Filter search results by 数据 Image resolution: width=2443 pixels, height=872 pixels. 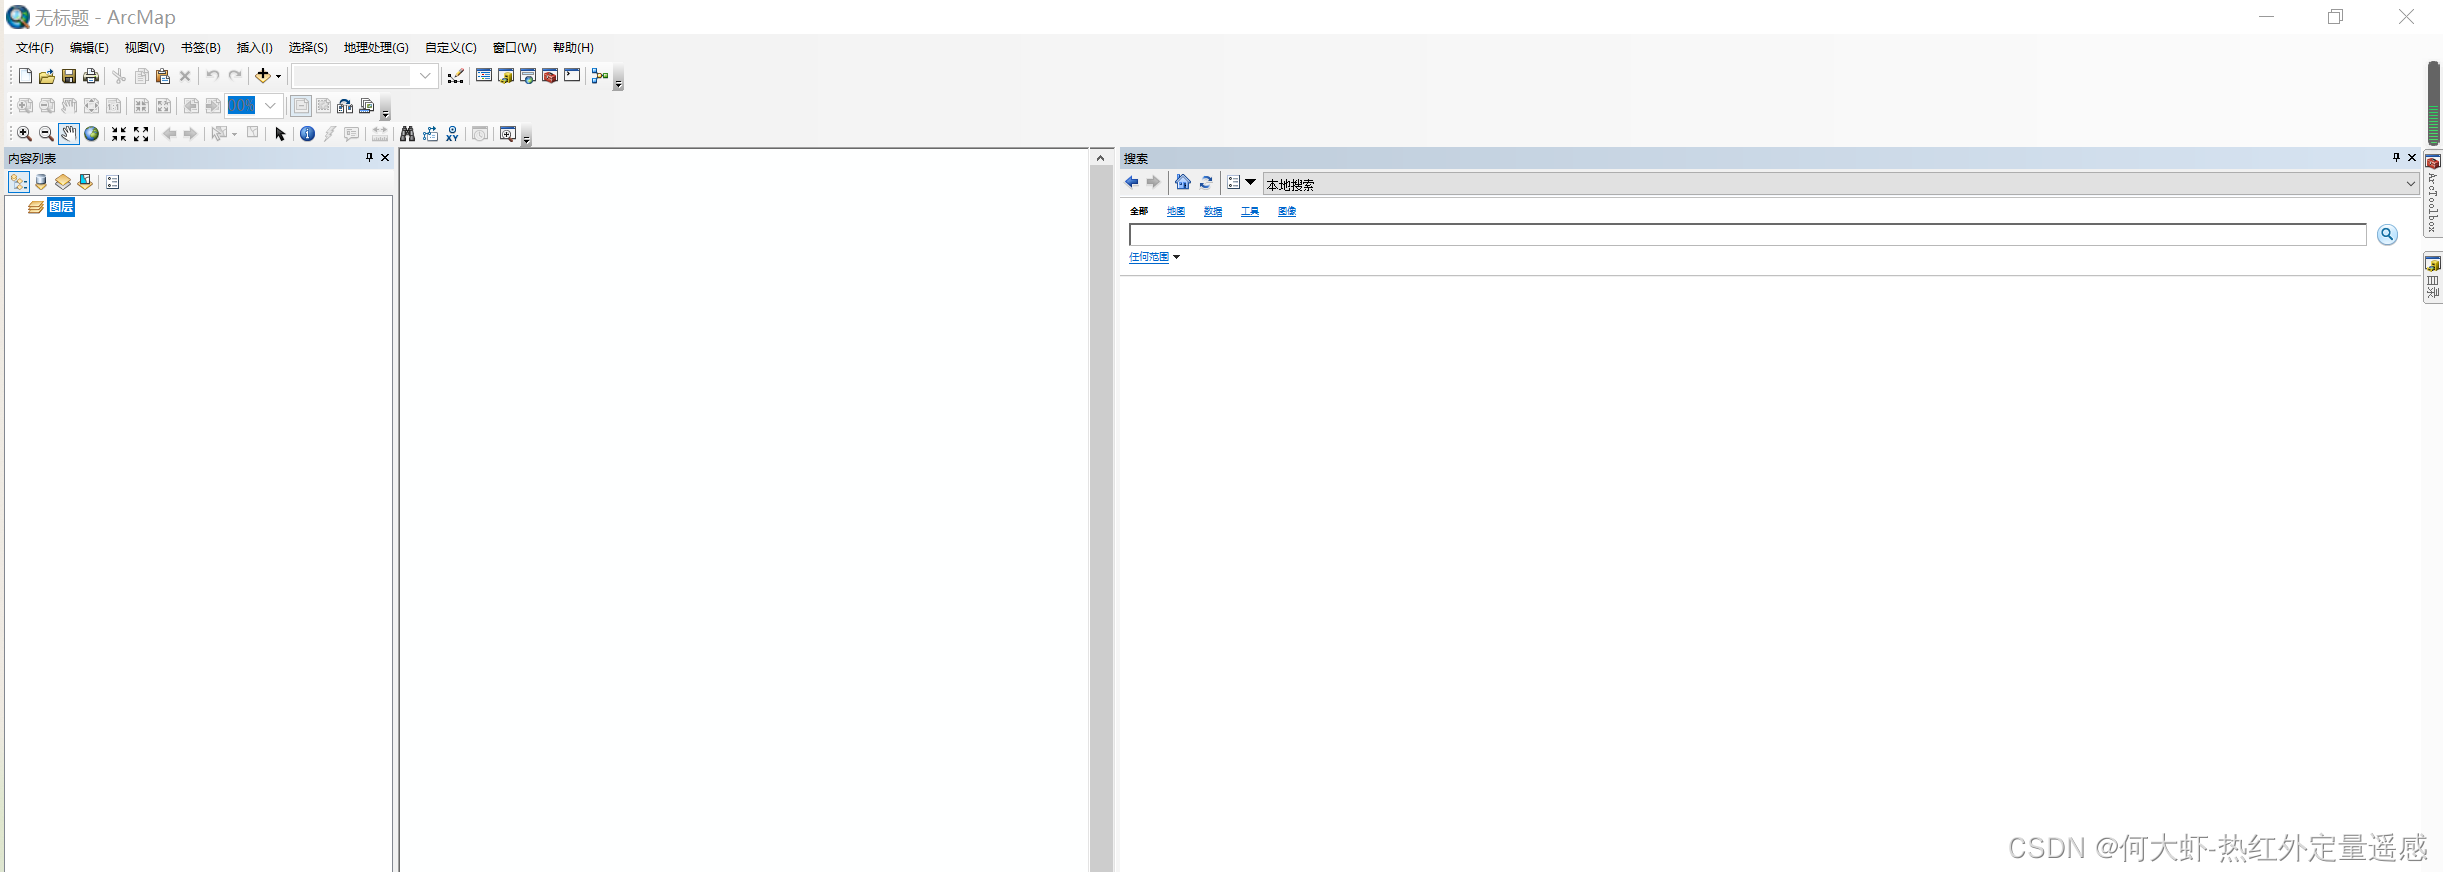coord(1213,211)
